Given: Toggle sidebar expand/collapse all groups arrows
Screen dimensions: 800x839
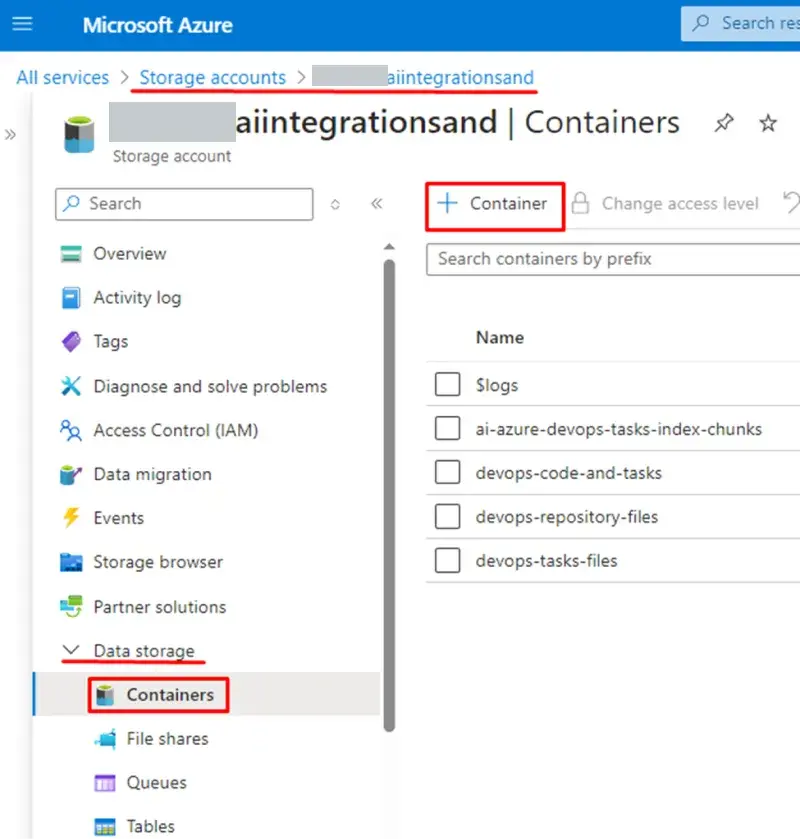Looking at the screenshot, I should tap(335, 204).
